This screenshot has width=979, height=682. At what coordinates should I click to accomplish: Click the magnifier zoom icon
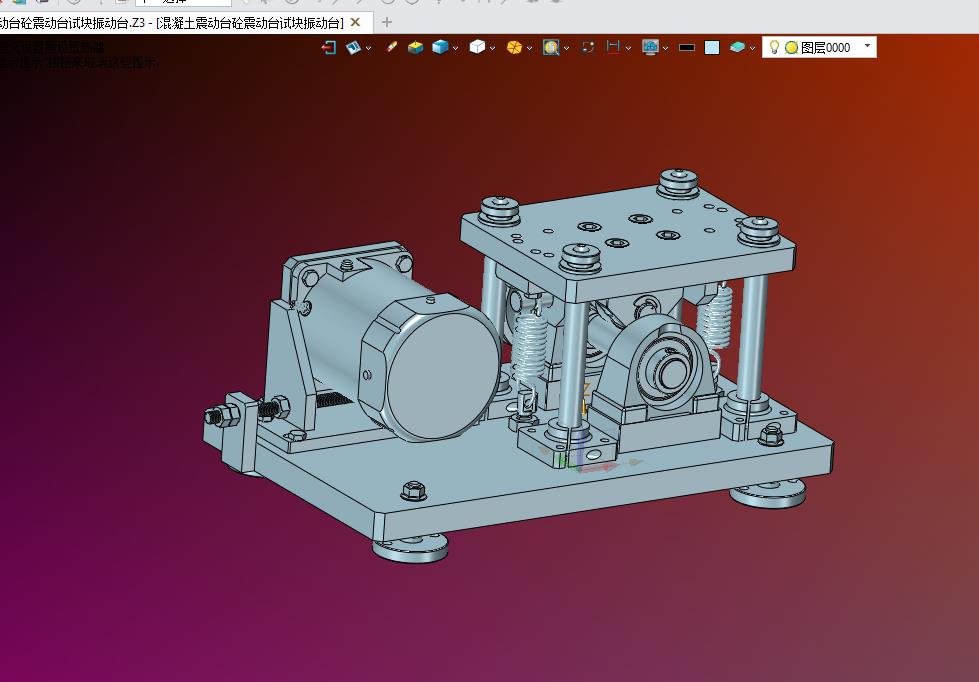[551, 47]
